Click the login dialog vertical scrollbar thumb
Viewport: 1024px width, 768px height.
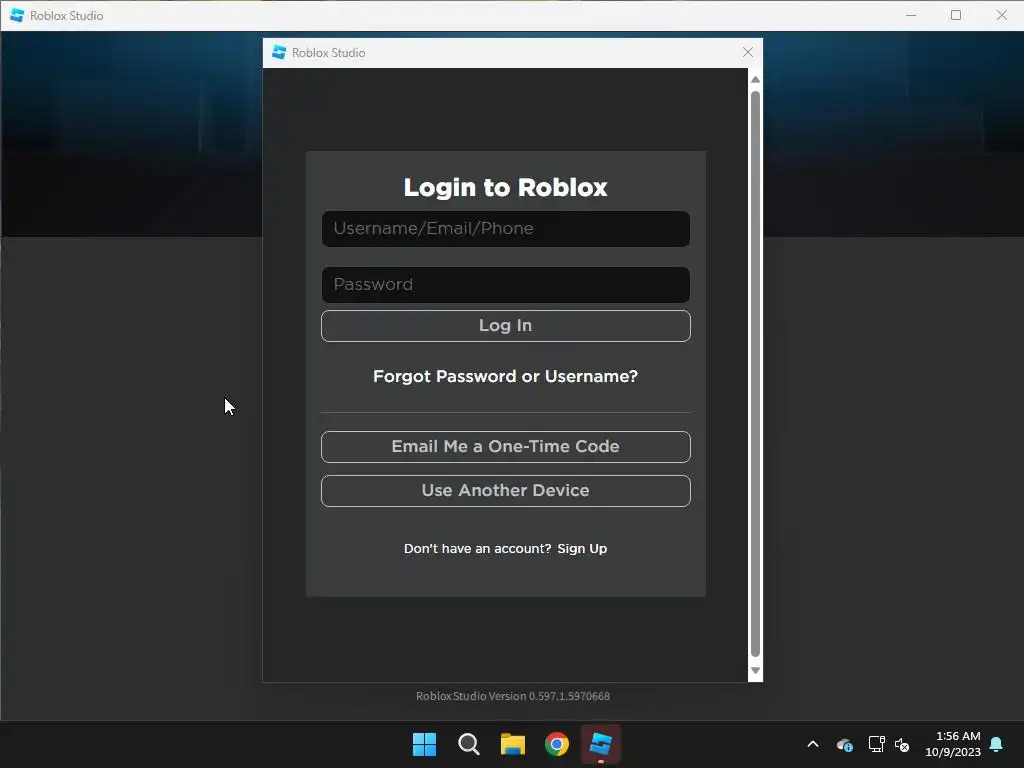(x=756, y=374)
